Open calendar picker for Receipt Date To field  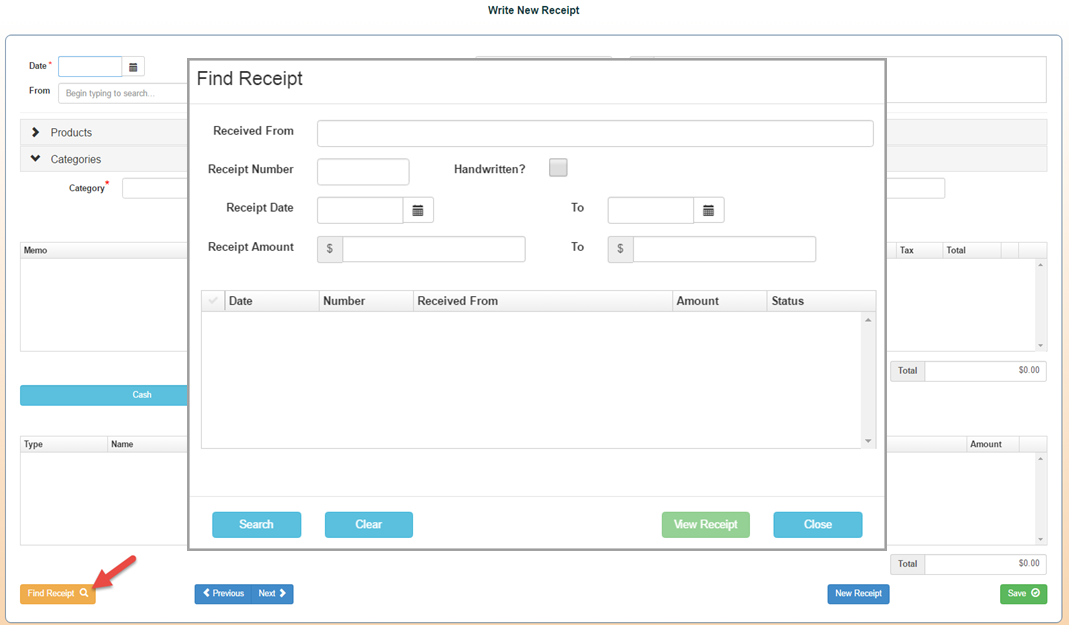(708, 210)
